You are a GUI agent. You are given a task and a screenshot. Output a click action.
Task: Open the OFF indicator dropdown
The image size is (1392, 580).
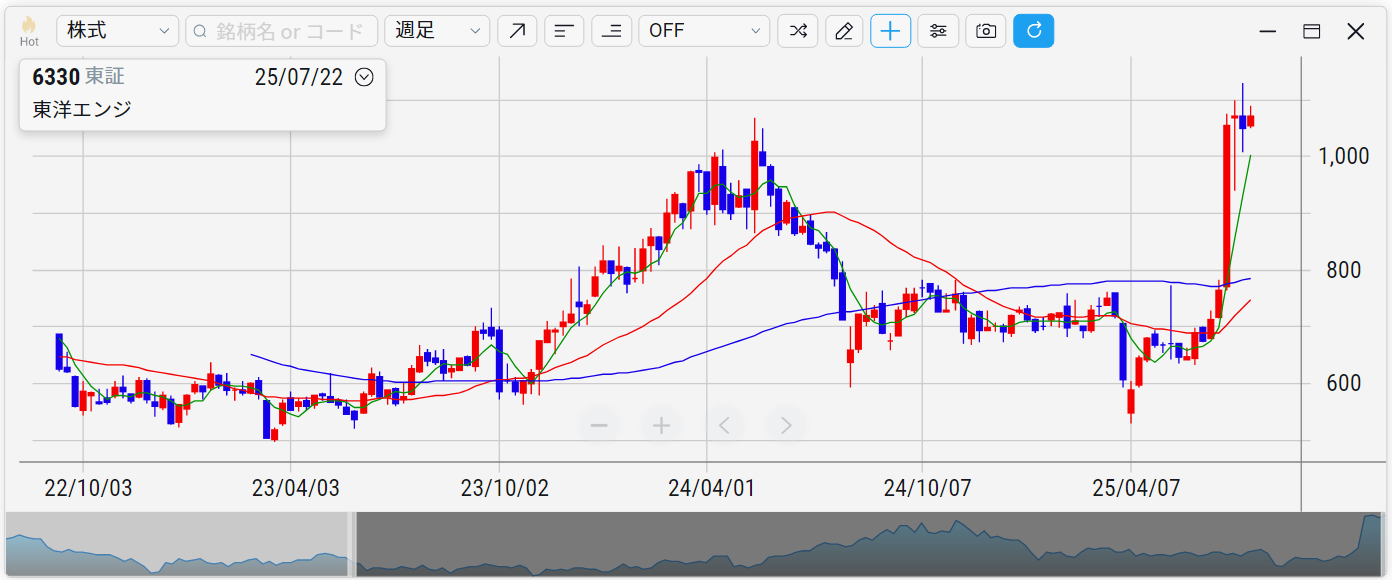704,31
